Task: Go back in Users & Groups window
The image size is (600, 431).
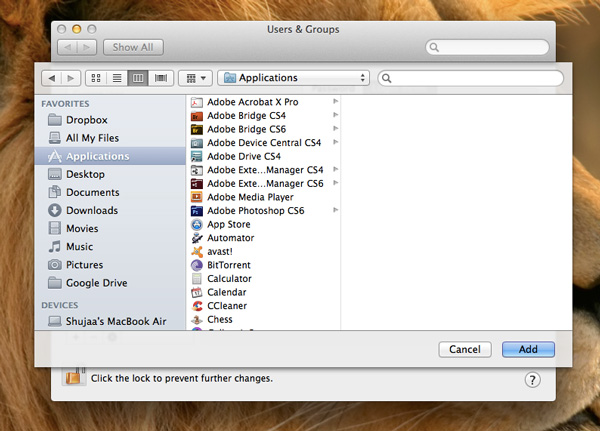Action: [67, 47]
